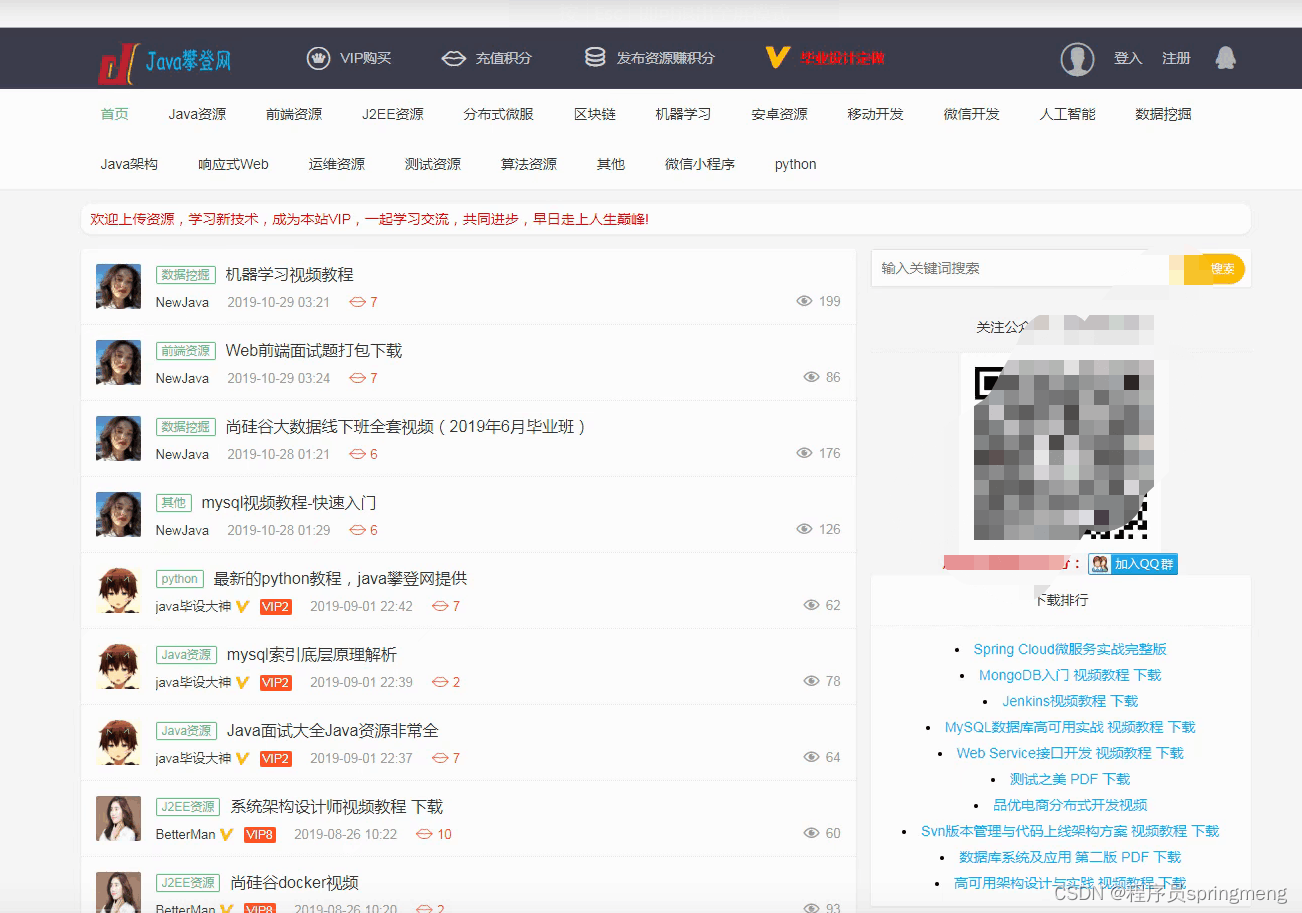
Task: Click the crown icon beside VIP购买
Action: tap(318, 58)
